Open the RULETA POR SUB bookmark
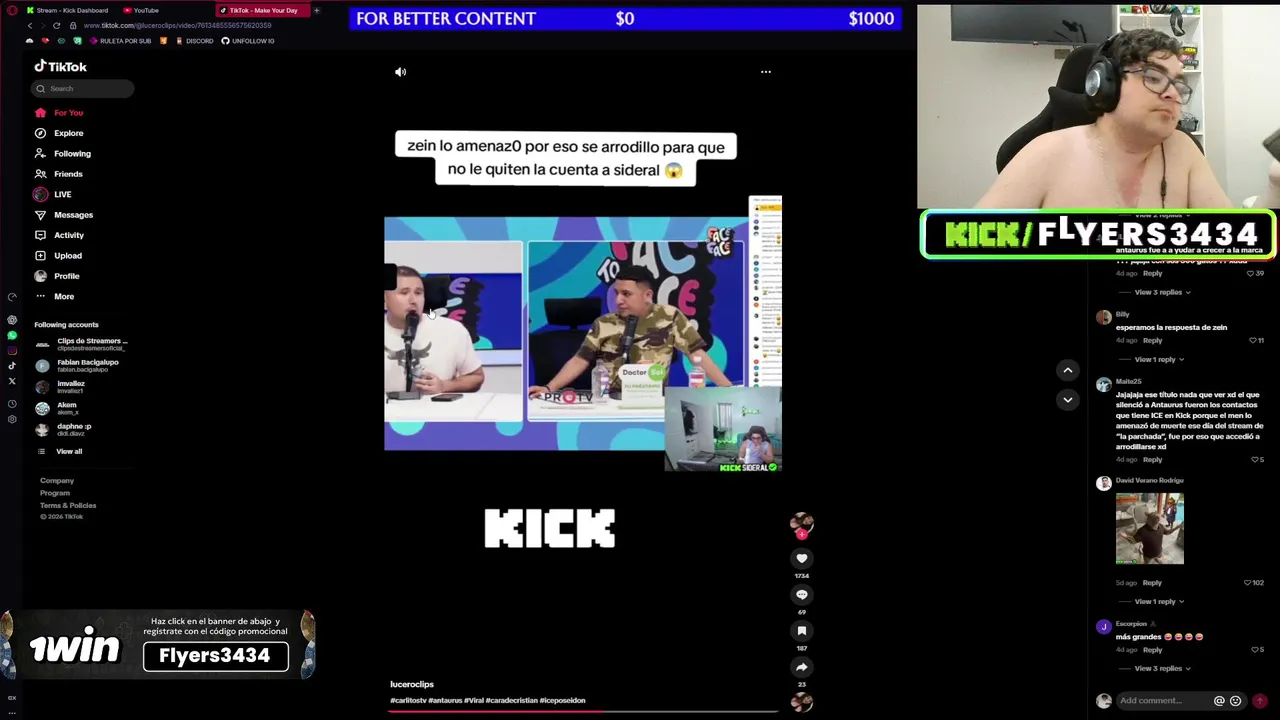 (121, 41)
